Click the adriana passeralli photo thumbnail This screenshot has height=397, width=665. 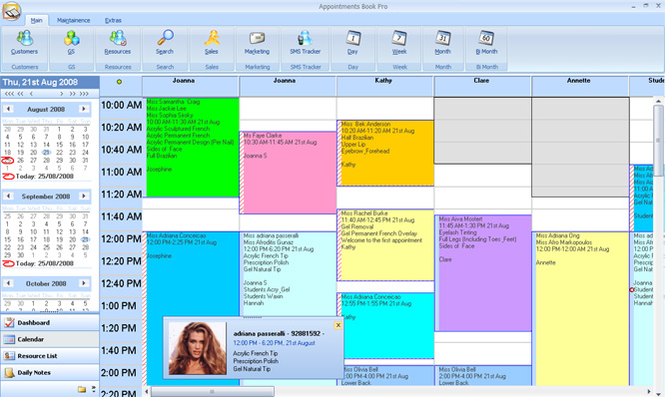tap(197, 348)
